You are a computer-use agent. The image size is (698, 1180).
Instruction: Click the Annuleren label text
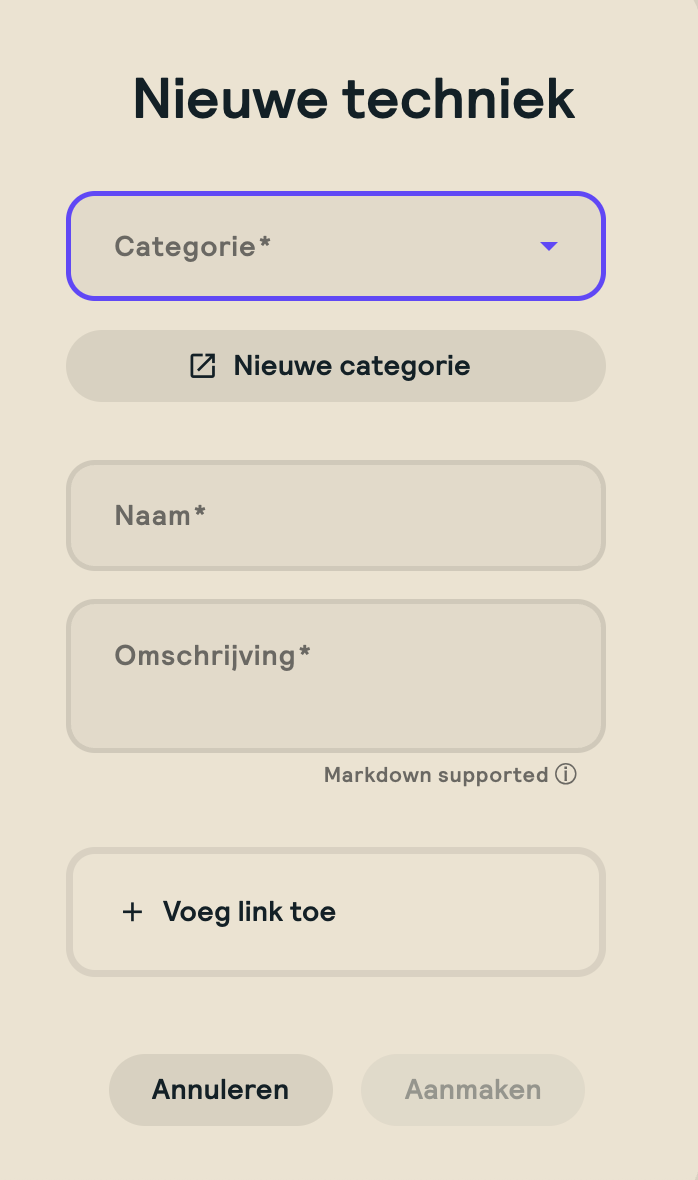[220, 1090]
